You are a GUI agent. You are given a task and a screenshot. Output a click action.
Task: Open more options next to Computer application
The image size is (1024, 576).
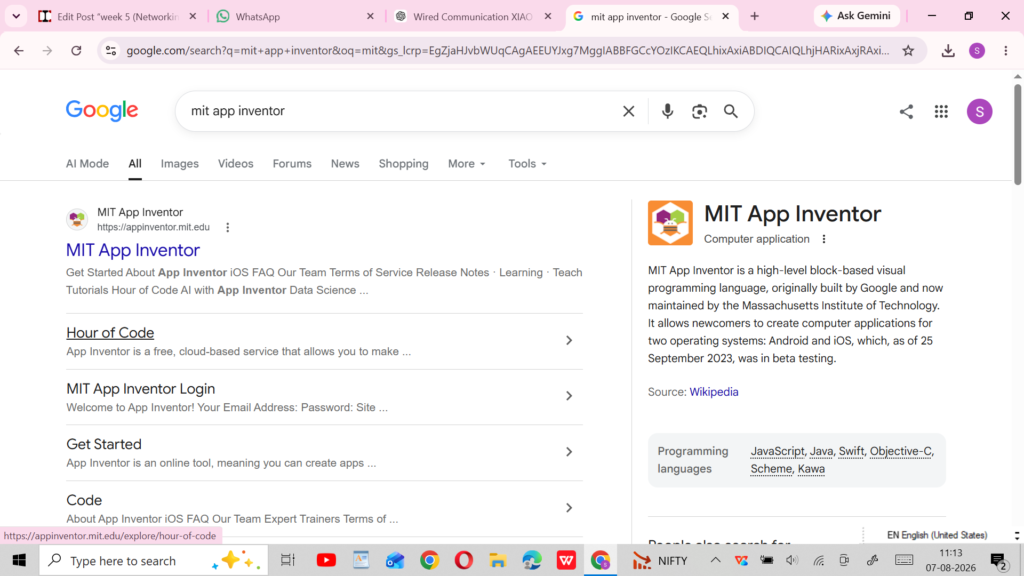pyautogui.click(x=824, y=239)
